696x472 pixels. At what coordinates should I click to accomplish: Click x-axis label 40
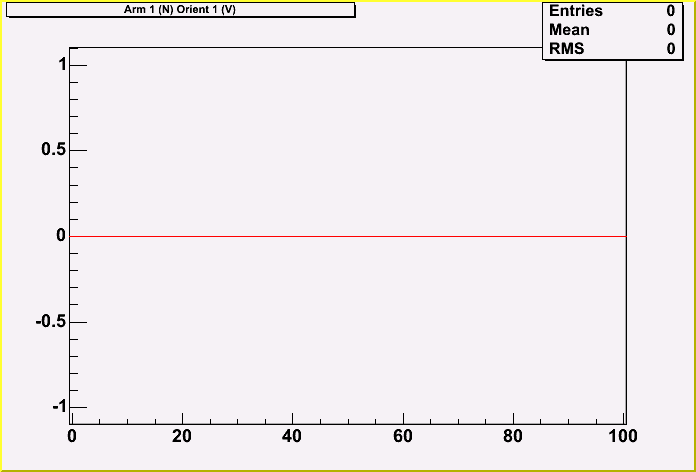292,436
